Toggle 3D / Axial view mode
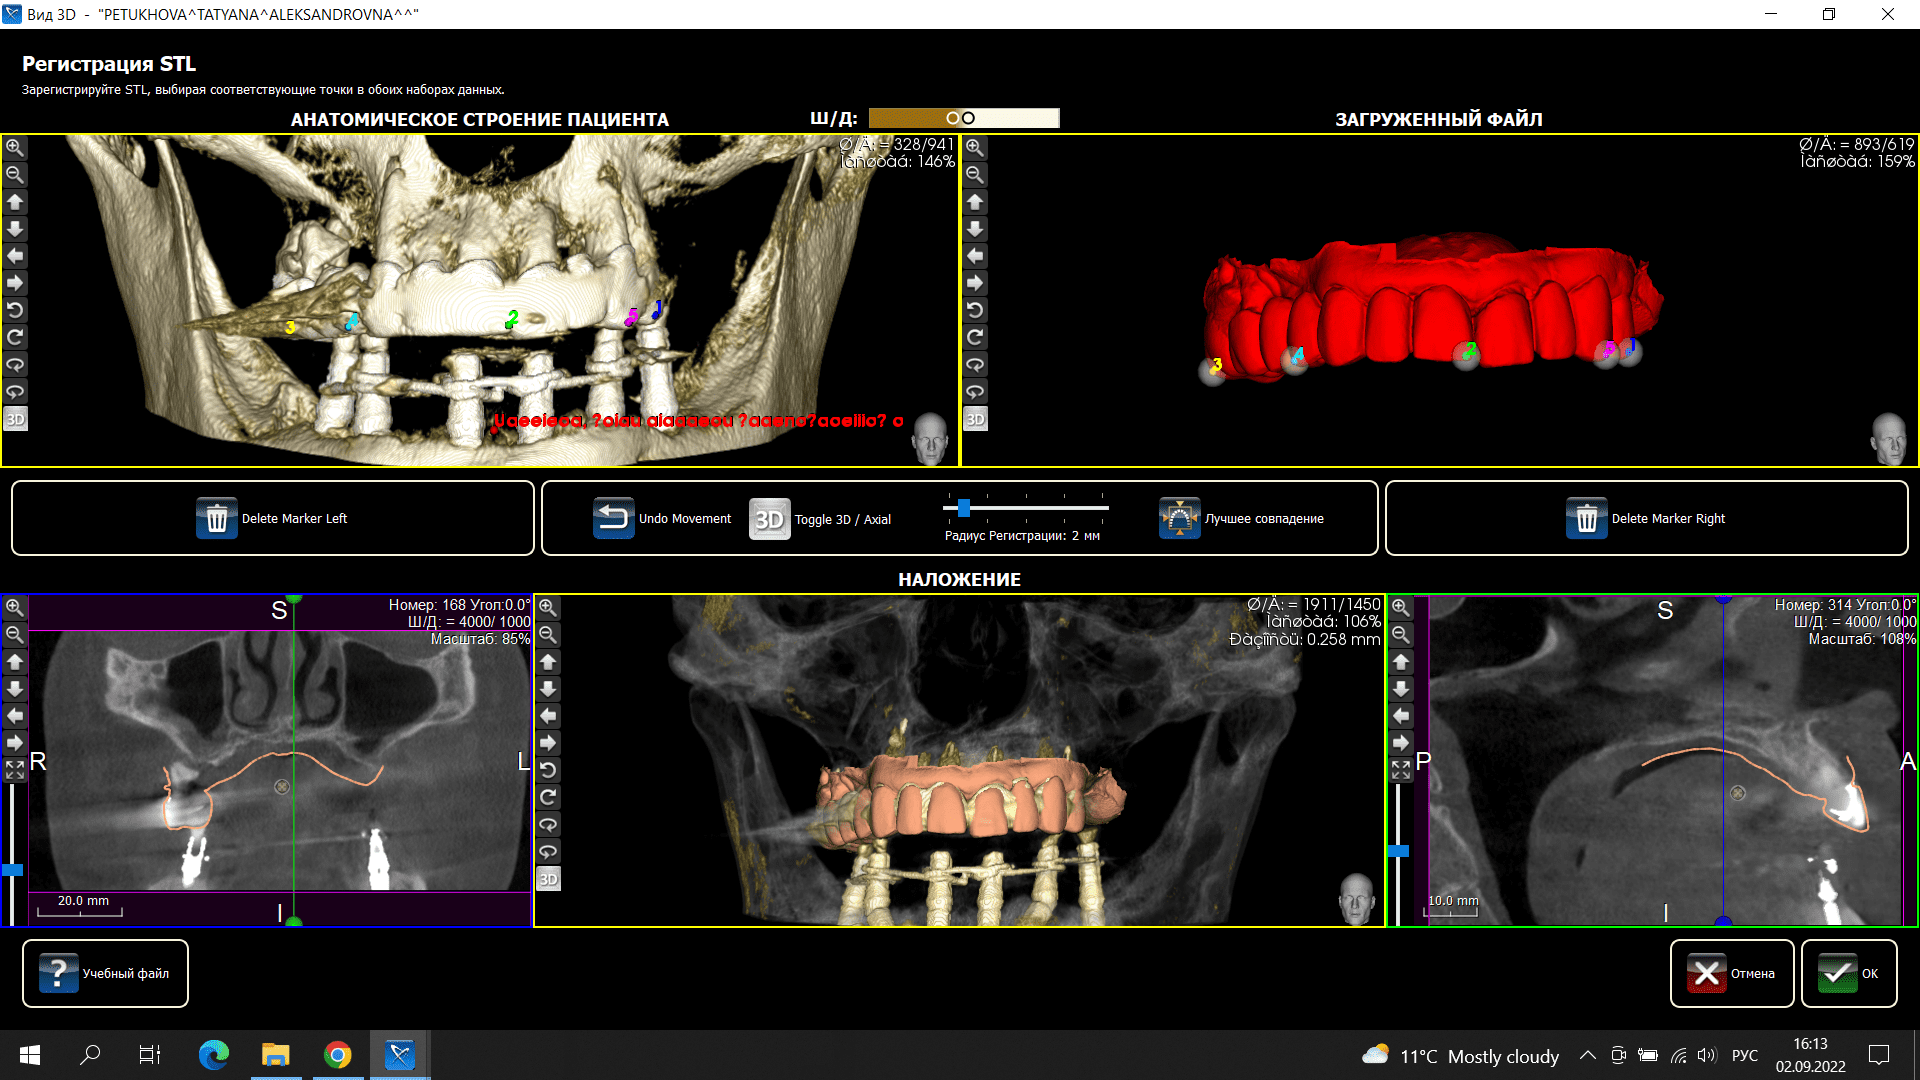 coord(770,519)
